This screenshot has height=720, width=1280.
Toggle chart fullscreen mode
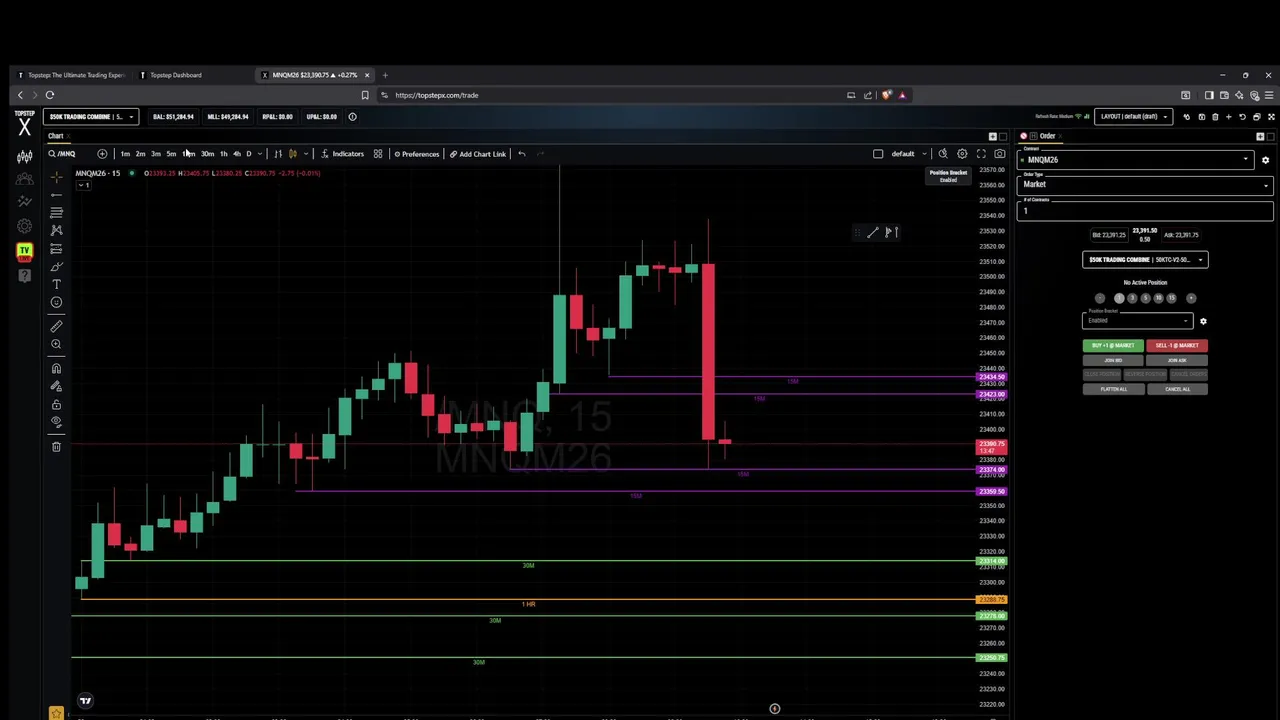981,154
